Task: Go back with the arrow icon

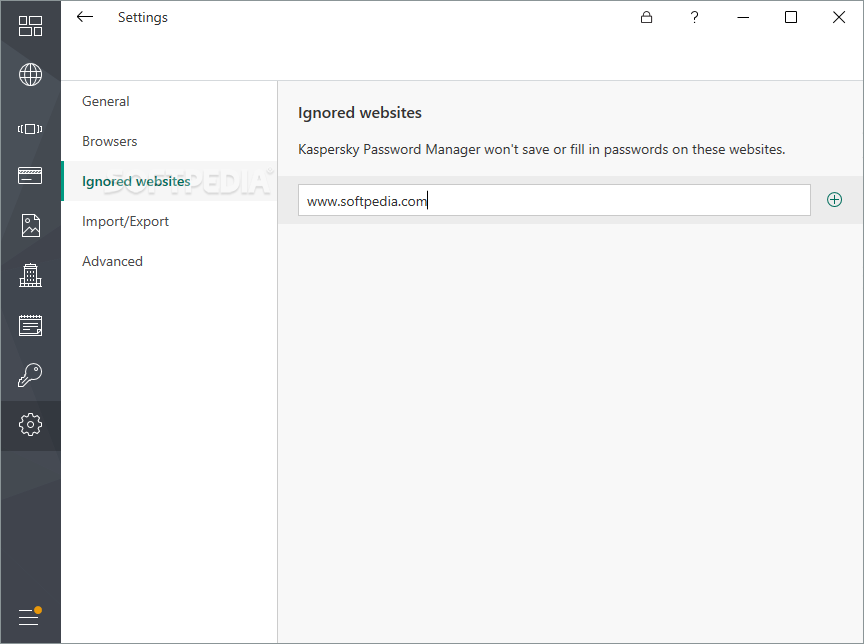Action: pos(85,17)
